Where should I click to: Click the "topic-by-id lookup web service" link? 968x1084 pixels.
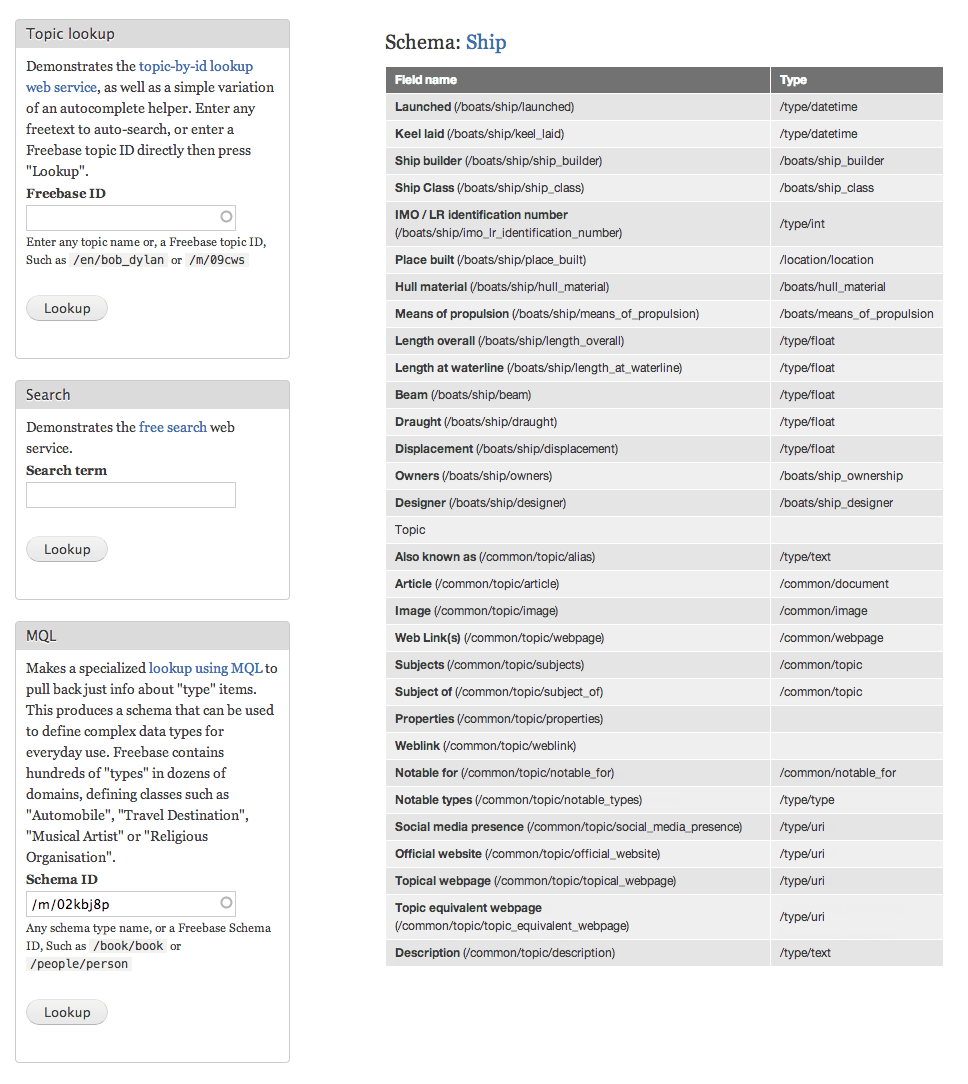pos(196,66)
